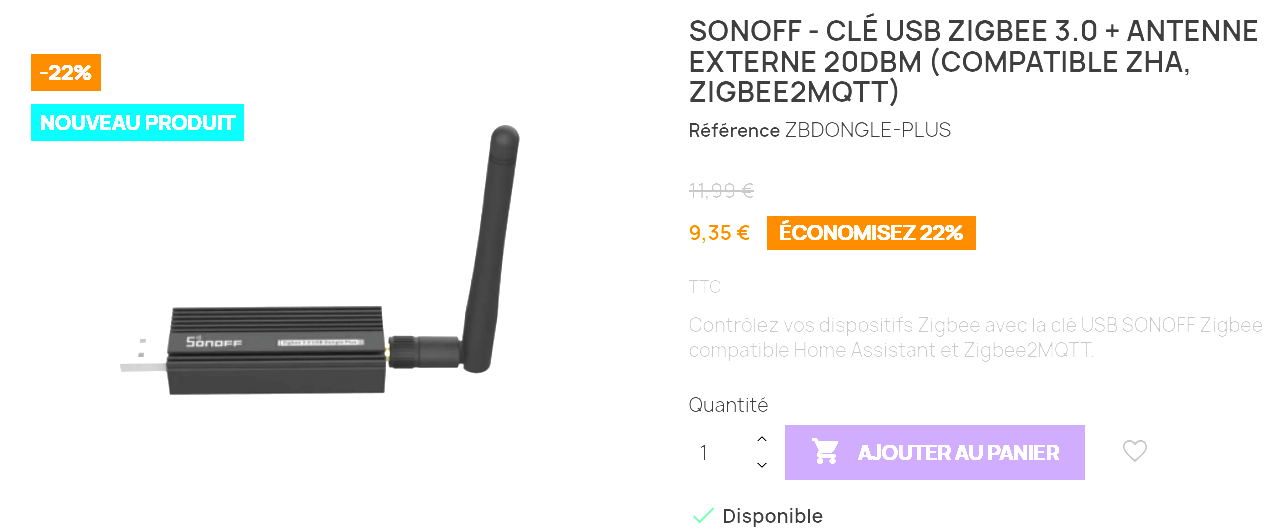Image resolution: width=1266 pixels, height=530 pixels.
Task: Click the green Disponible checkmark icon
Action: [703, 516]
